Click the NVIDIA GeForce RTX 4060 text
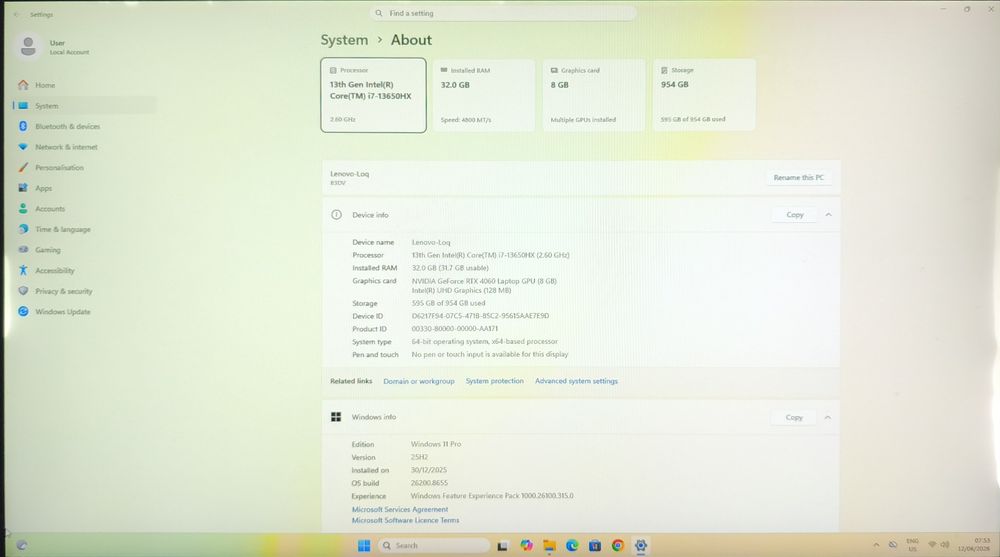This screenshot has width=1000, height=557. click(x=484, y=281)
